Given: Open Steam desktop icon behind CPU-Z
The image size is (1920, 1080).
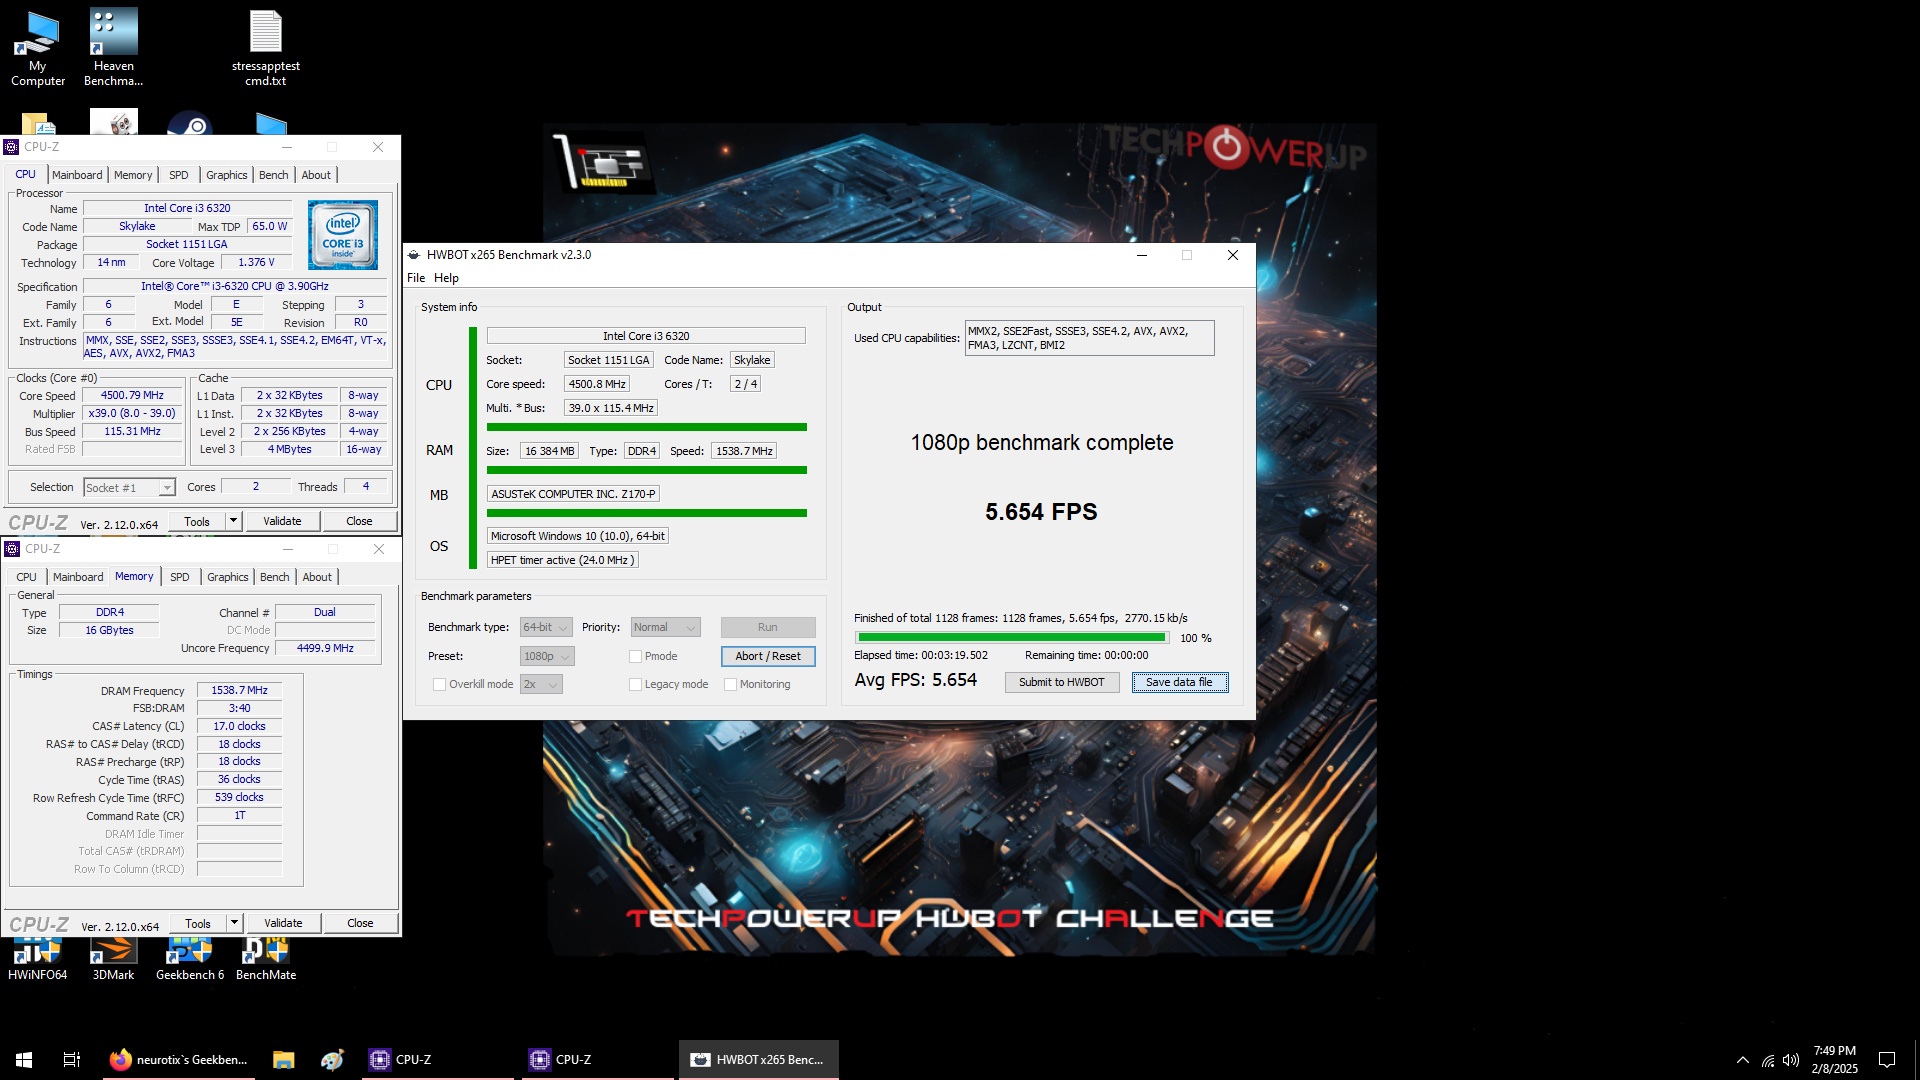Looking at the screenshot, I should [190, 123].
